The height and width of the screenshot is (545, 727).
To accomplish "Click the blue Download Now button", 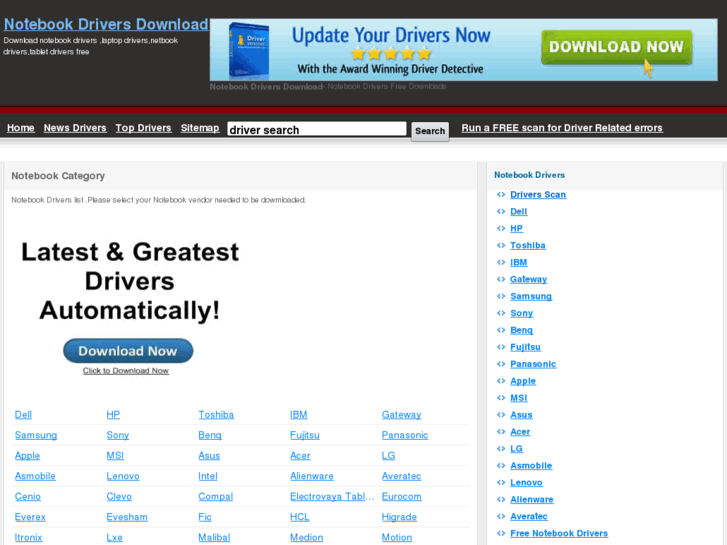I will 128,351.
